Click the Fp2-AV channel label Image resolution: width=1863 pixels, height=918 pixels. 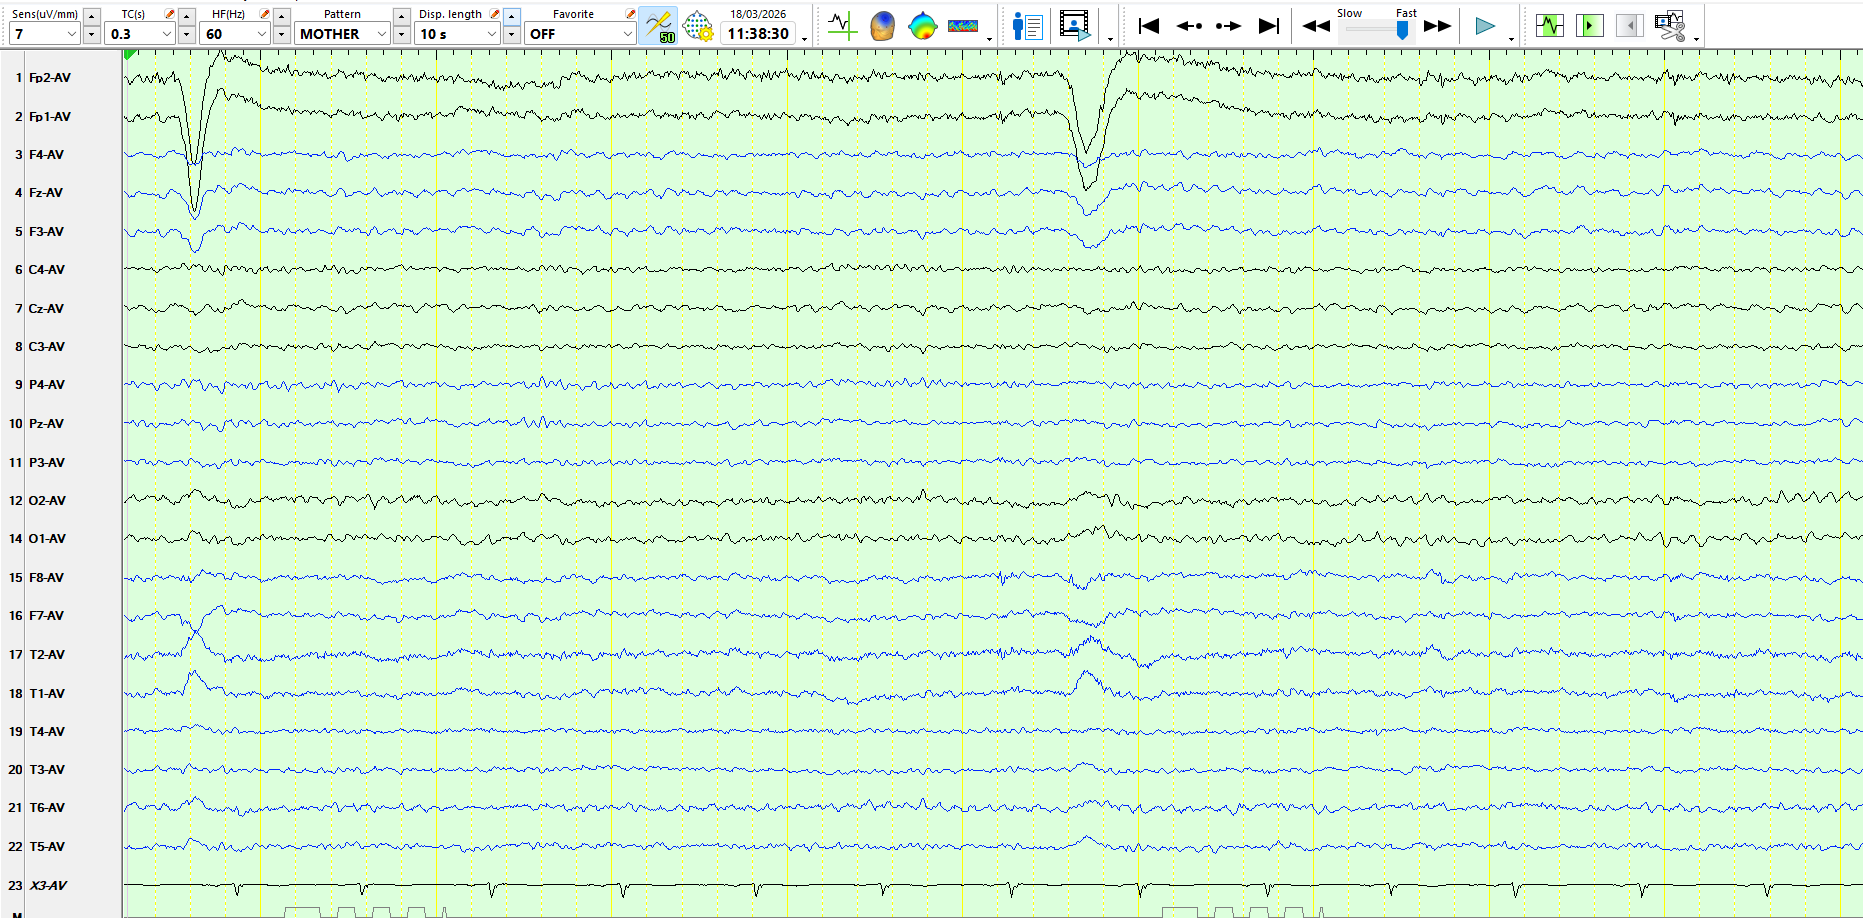[x=50, y=78]
